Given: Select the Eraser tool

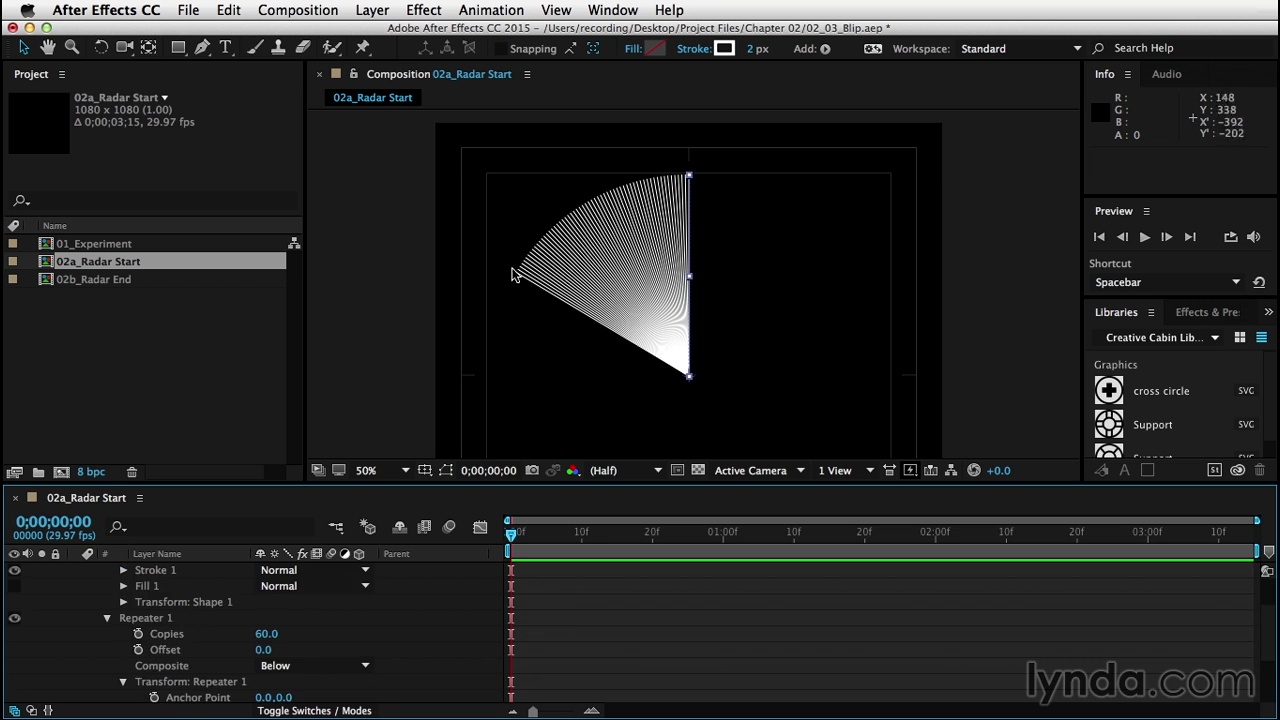Looking at the screenshot, I should tap(303, 48).
